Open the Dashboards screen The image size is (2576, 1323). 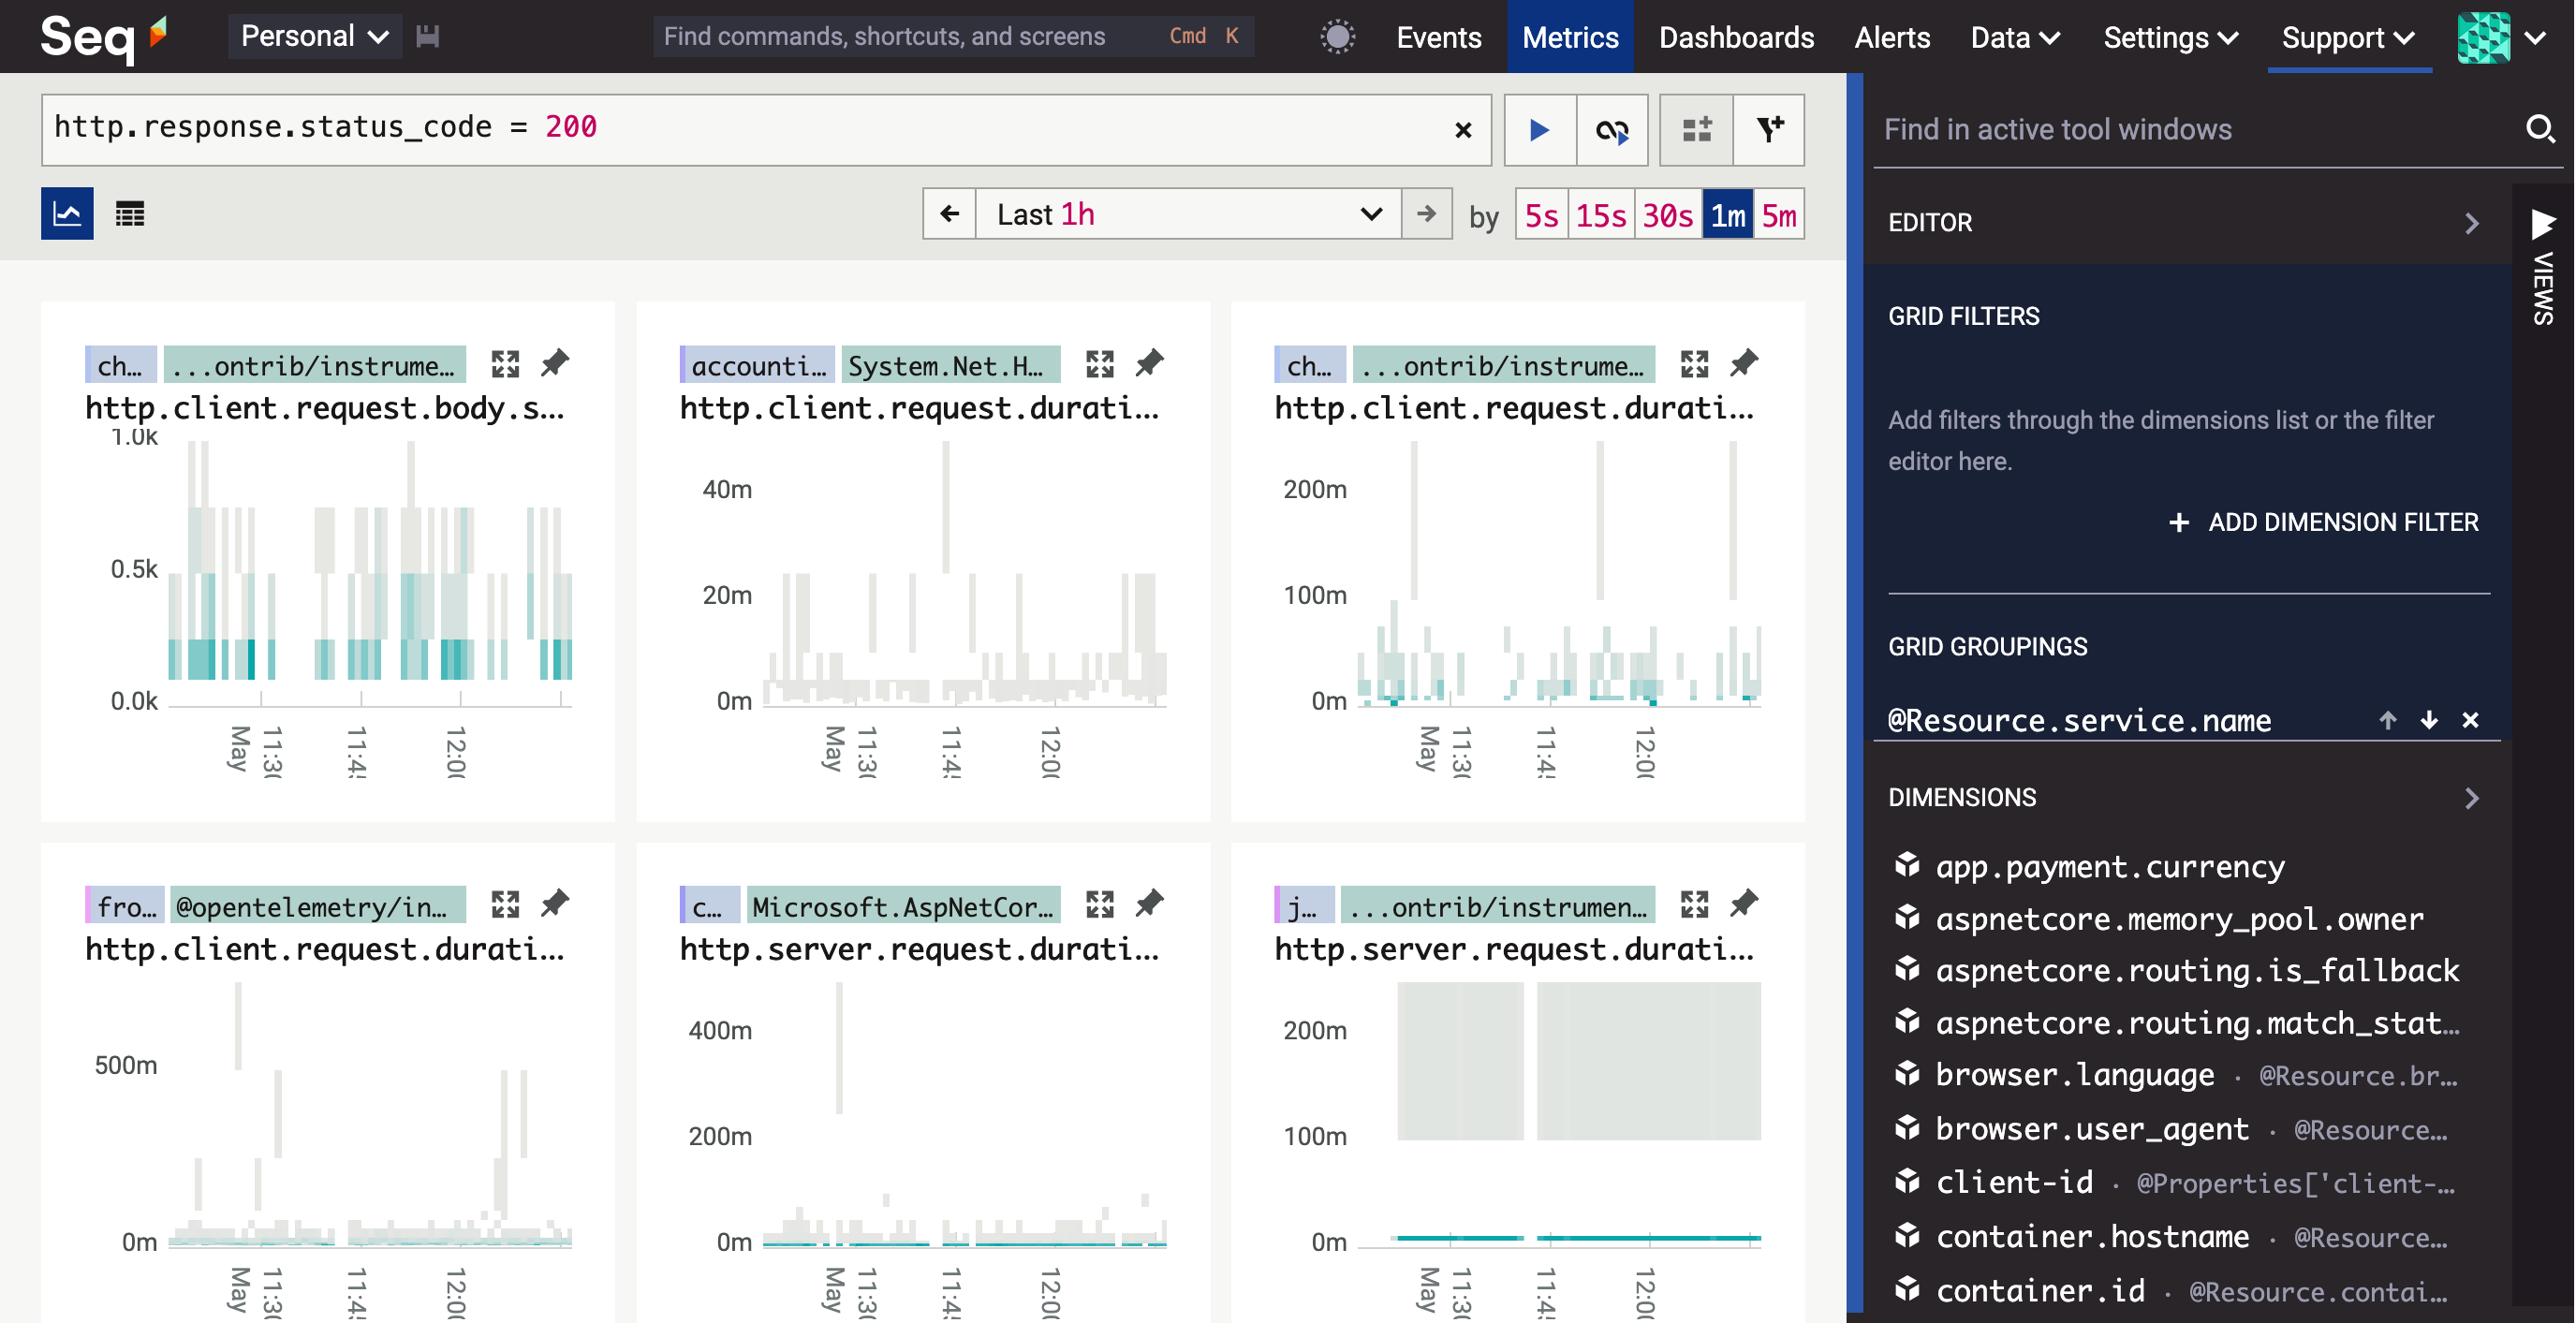click(1736, 37)
